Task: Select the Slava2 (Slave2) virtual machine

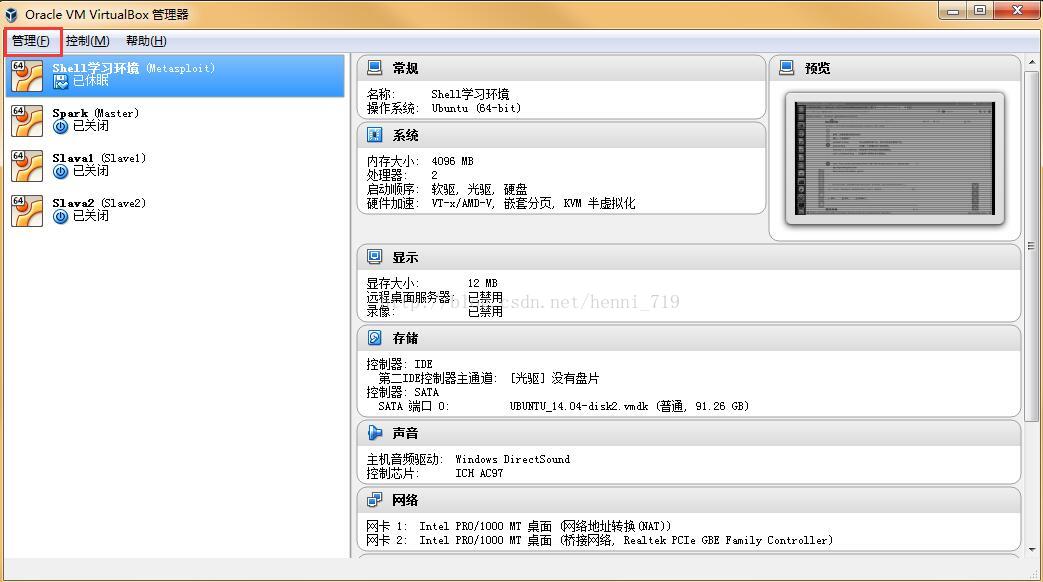Action: click(175, 210)
